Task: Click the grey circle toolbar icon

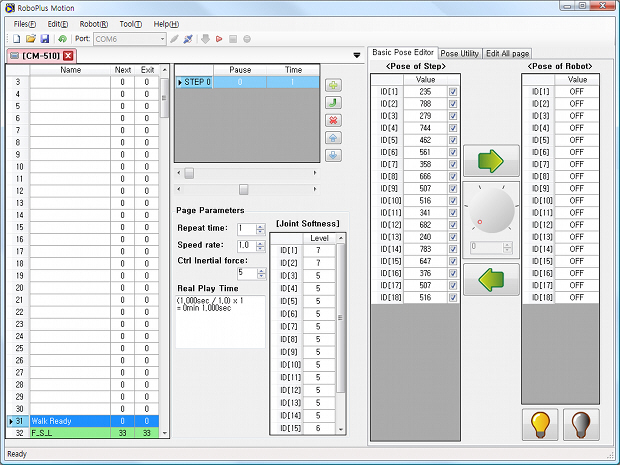Action: pos(247,39)
